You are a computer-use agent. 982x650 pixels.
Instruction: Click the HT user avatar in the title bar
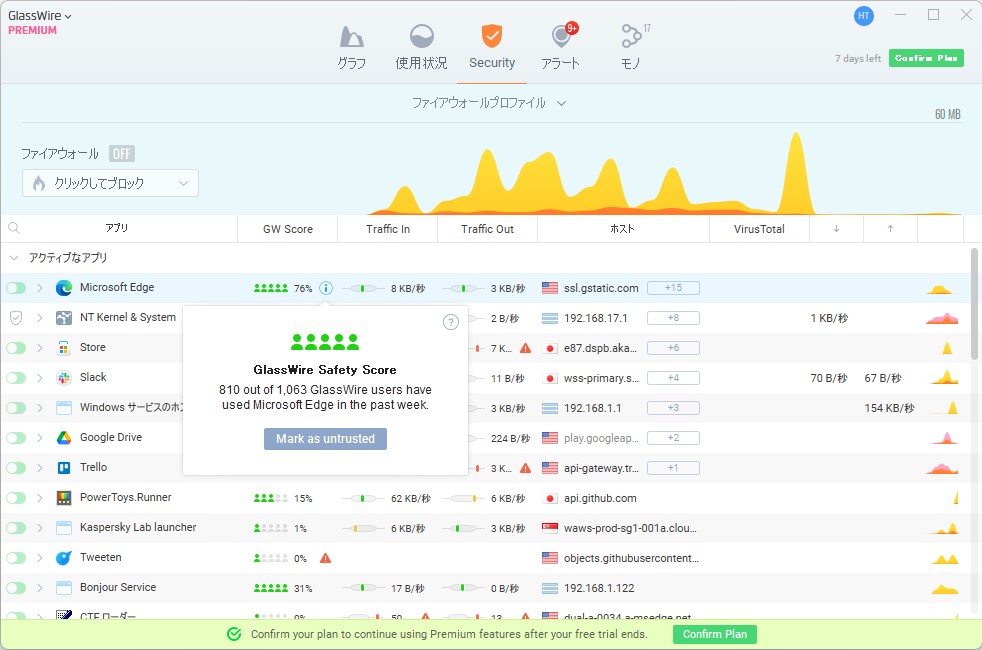coord(862,15)
